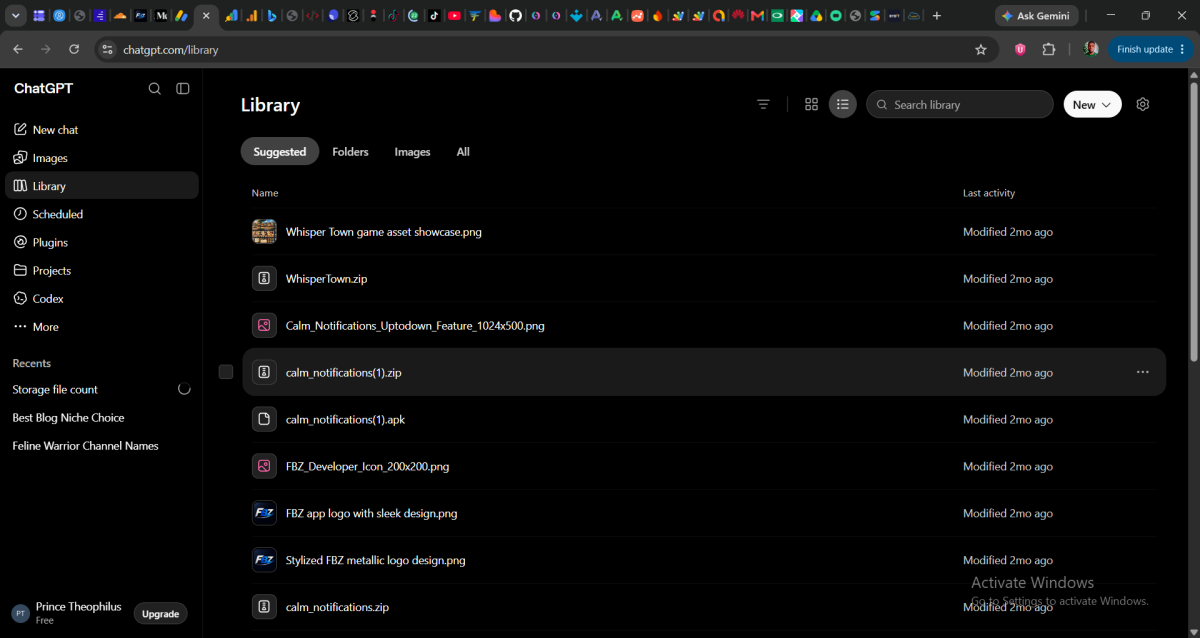Switch to the GitHub browser tab
The width and height of the screenshot is (1200, 638).
[515, 16]
